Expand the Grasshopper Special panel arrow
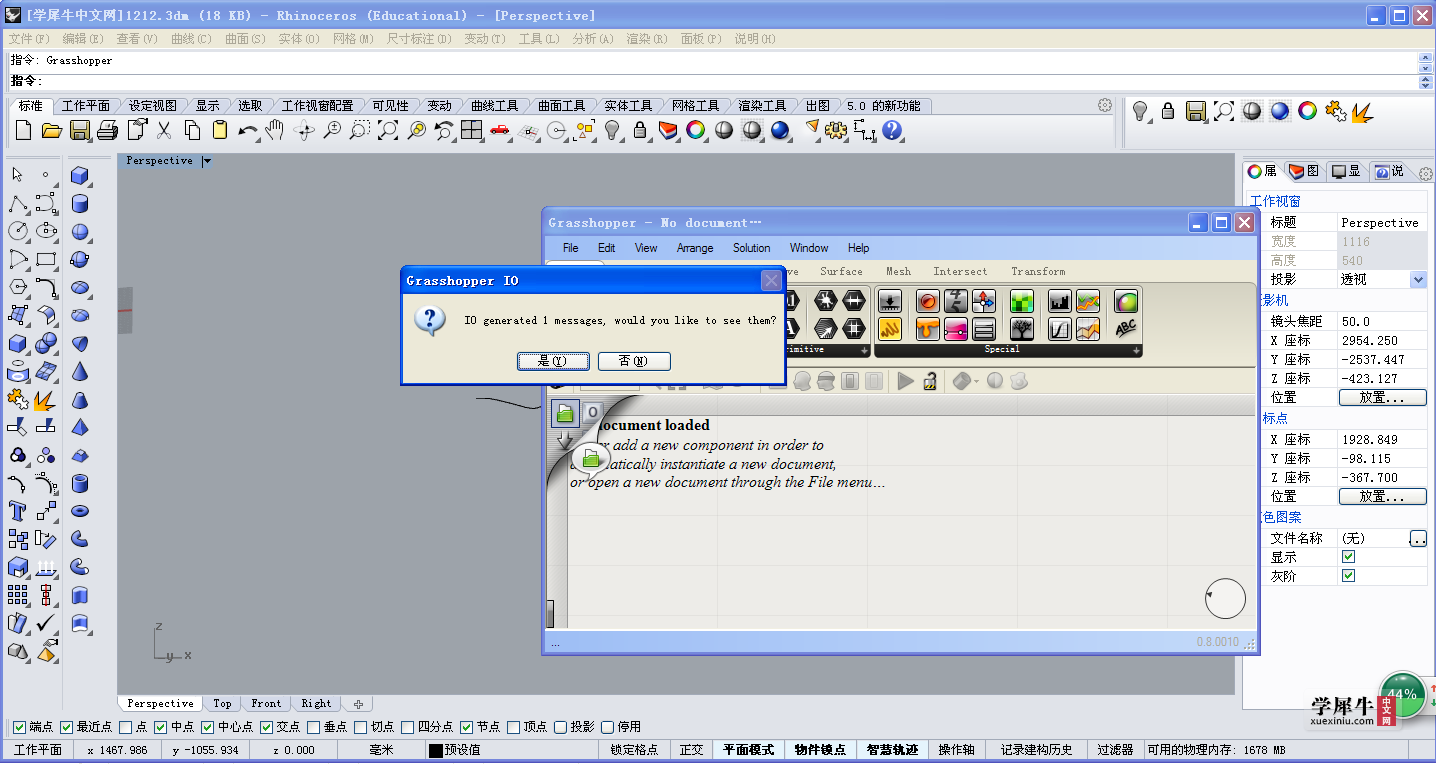This screenshot has height=764, width=1436. 1136,350
